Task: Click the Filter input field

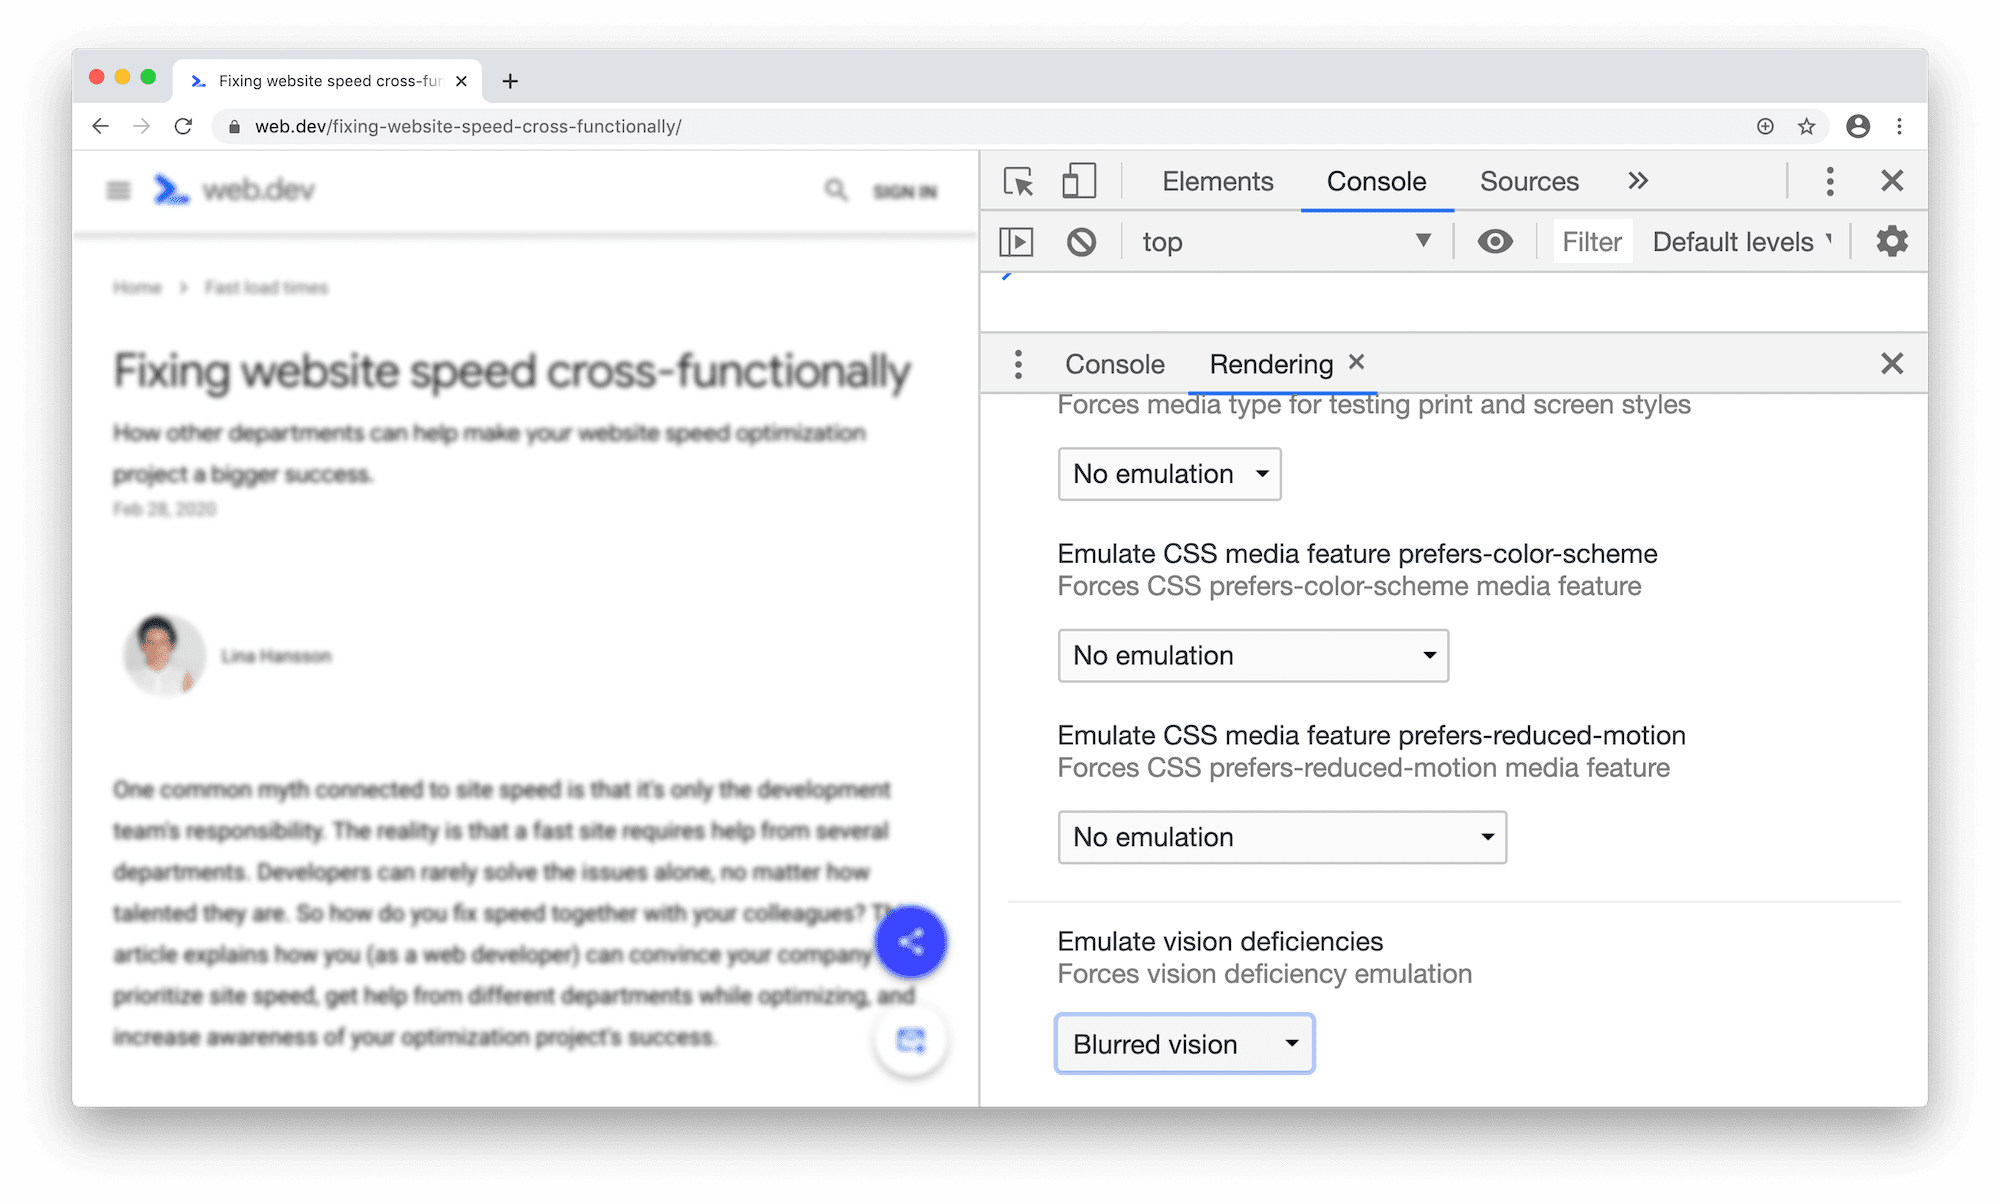Action: point(1590,240)
